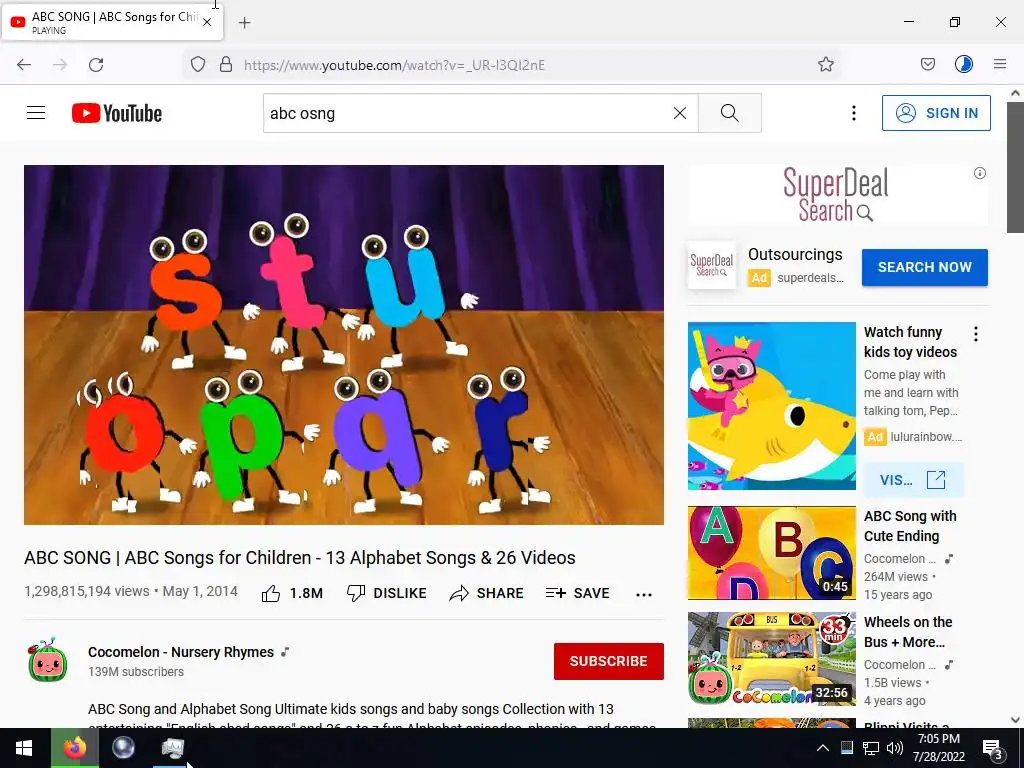Open the computer app taskbar icon
The width and height of the screenshot is (1024, 768).
172,748
